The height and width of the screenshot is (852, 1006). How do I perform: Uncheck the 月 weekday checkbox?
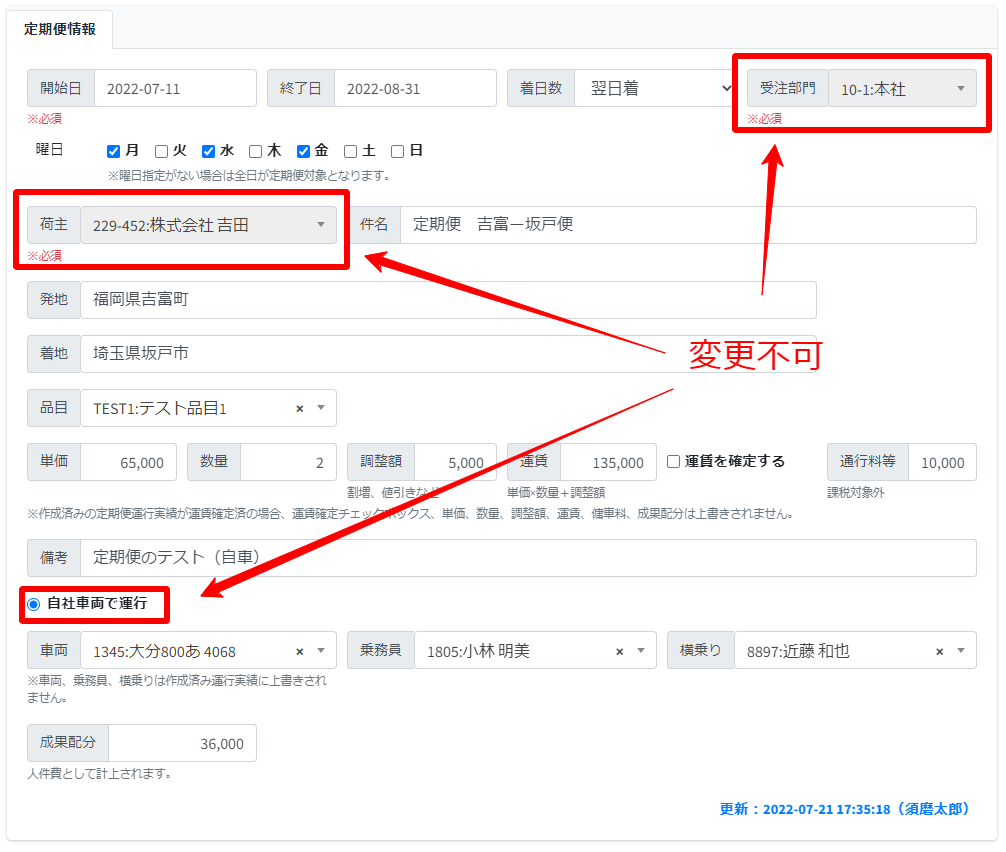(114, 151)
